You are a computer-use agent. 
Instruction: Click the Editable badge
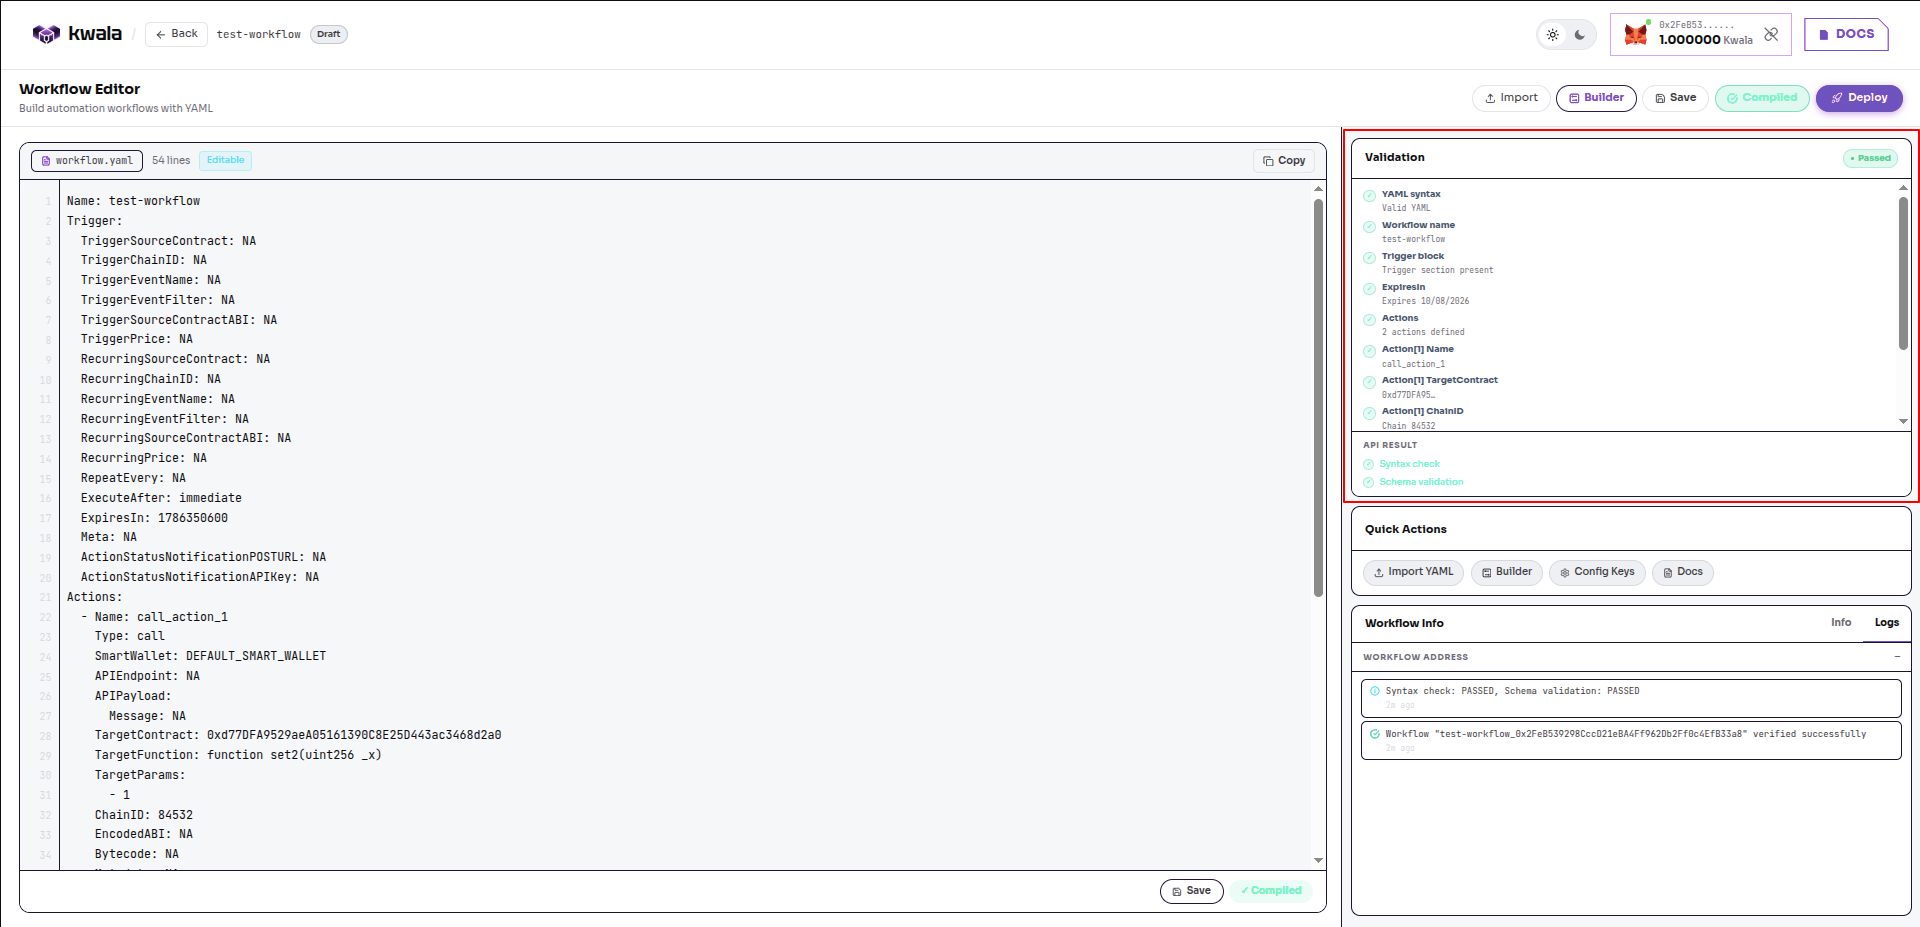pyautogui.click(x=225, y=160)
